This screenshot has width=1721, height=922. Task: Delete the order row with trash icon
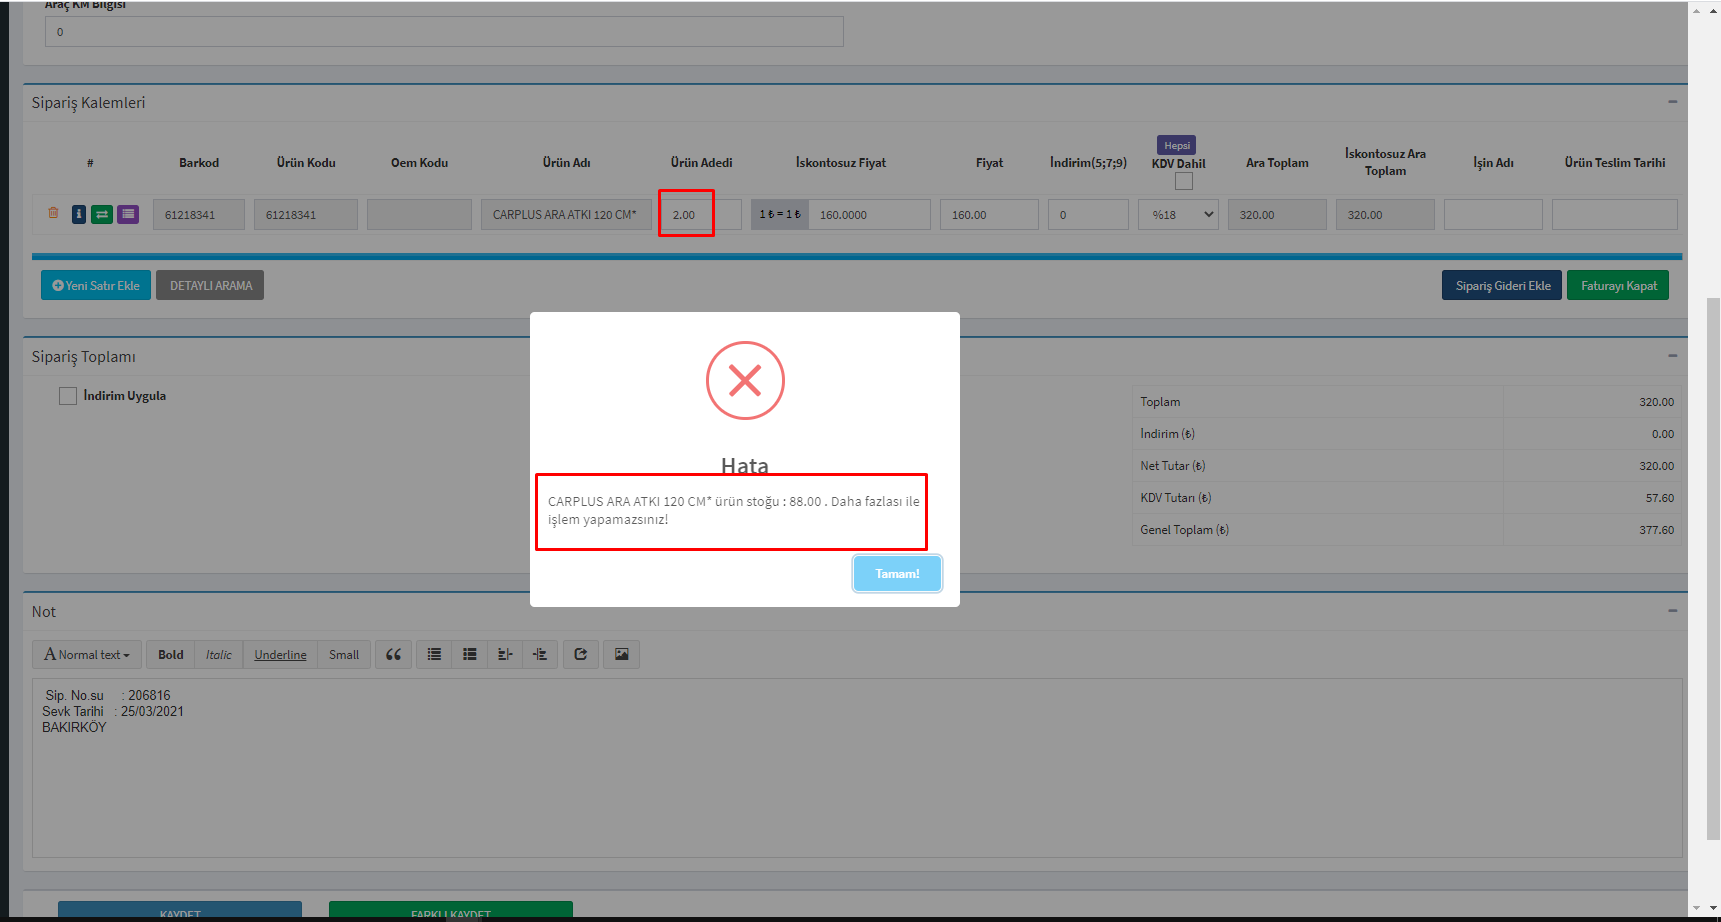coord(53,213)
